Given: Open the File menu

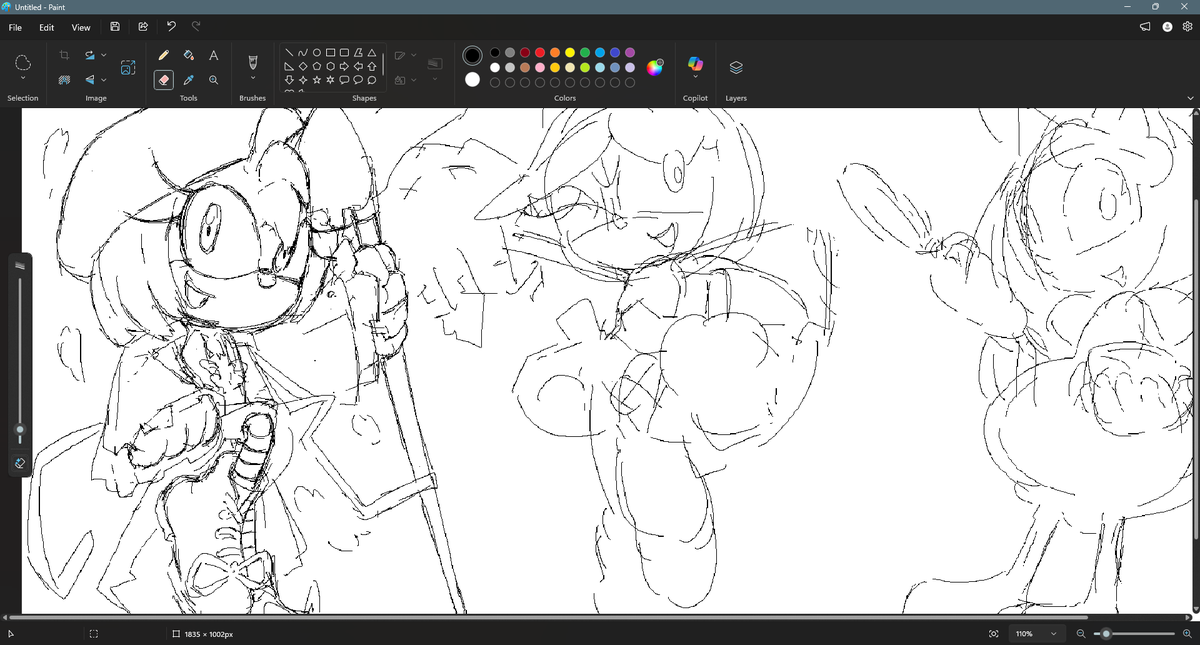Looking at the screenshot, I should pos(16,27).
